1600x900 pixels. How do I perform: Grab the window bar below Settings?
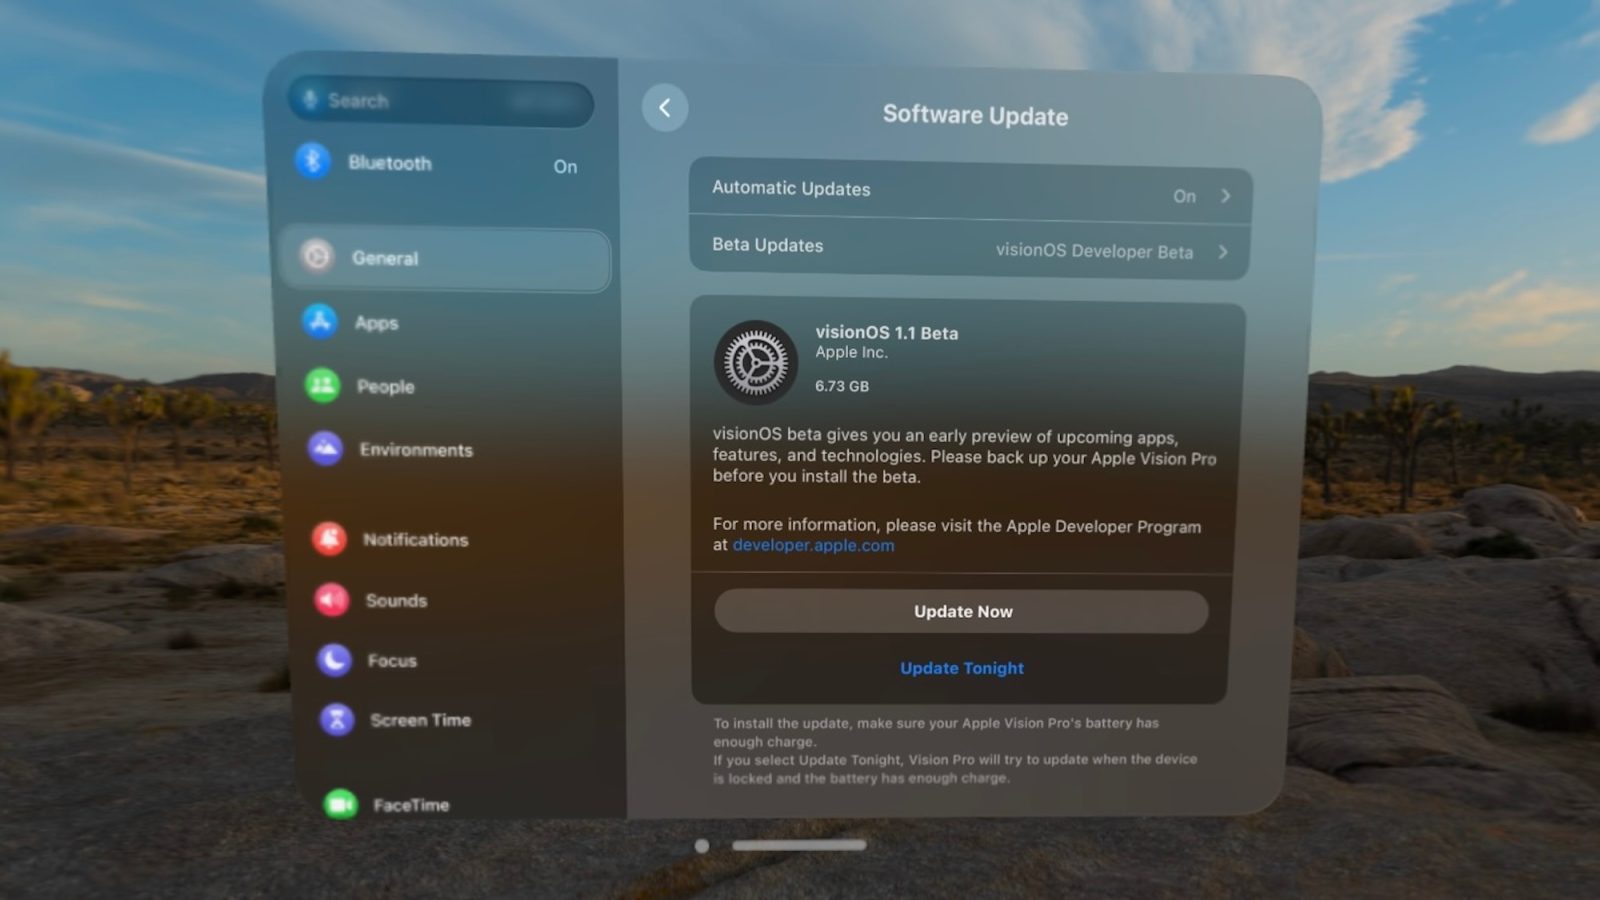click(x=798, y=845)
